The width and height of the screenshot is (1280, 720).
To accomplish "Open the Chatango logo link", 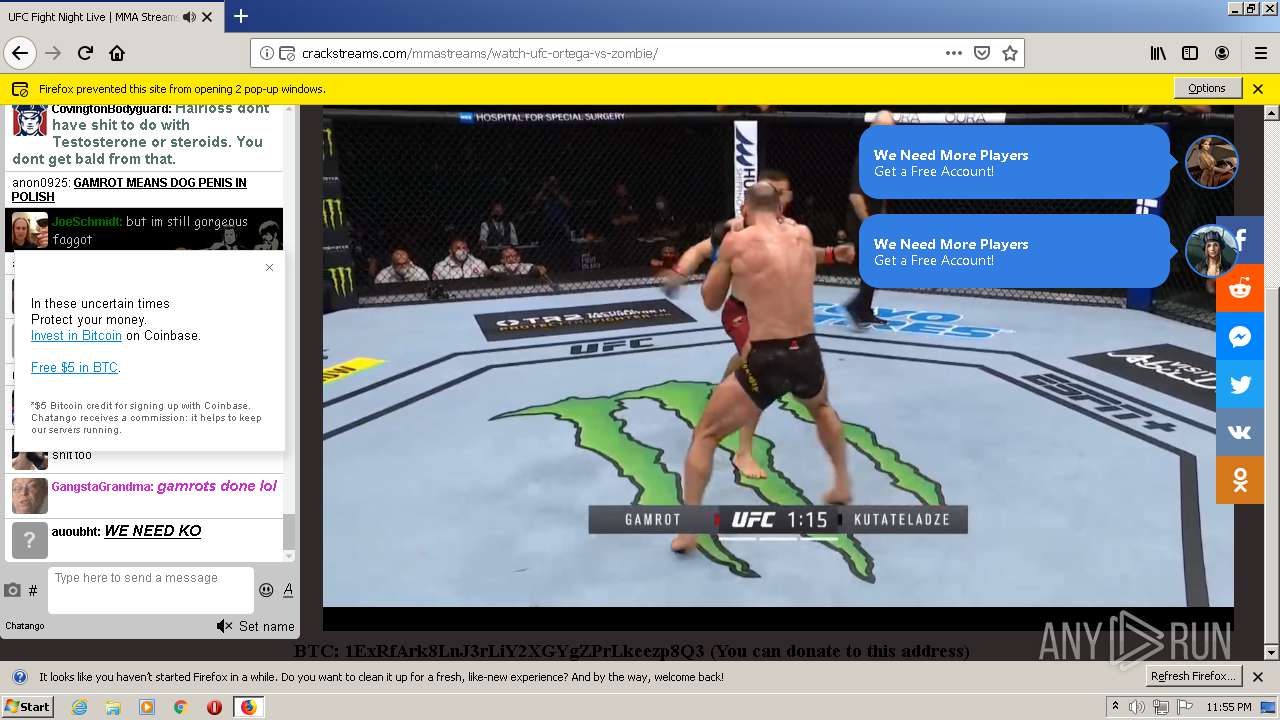I will [x=25, y=626].
